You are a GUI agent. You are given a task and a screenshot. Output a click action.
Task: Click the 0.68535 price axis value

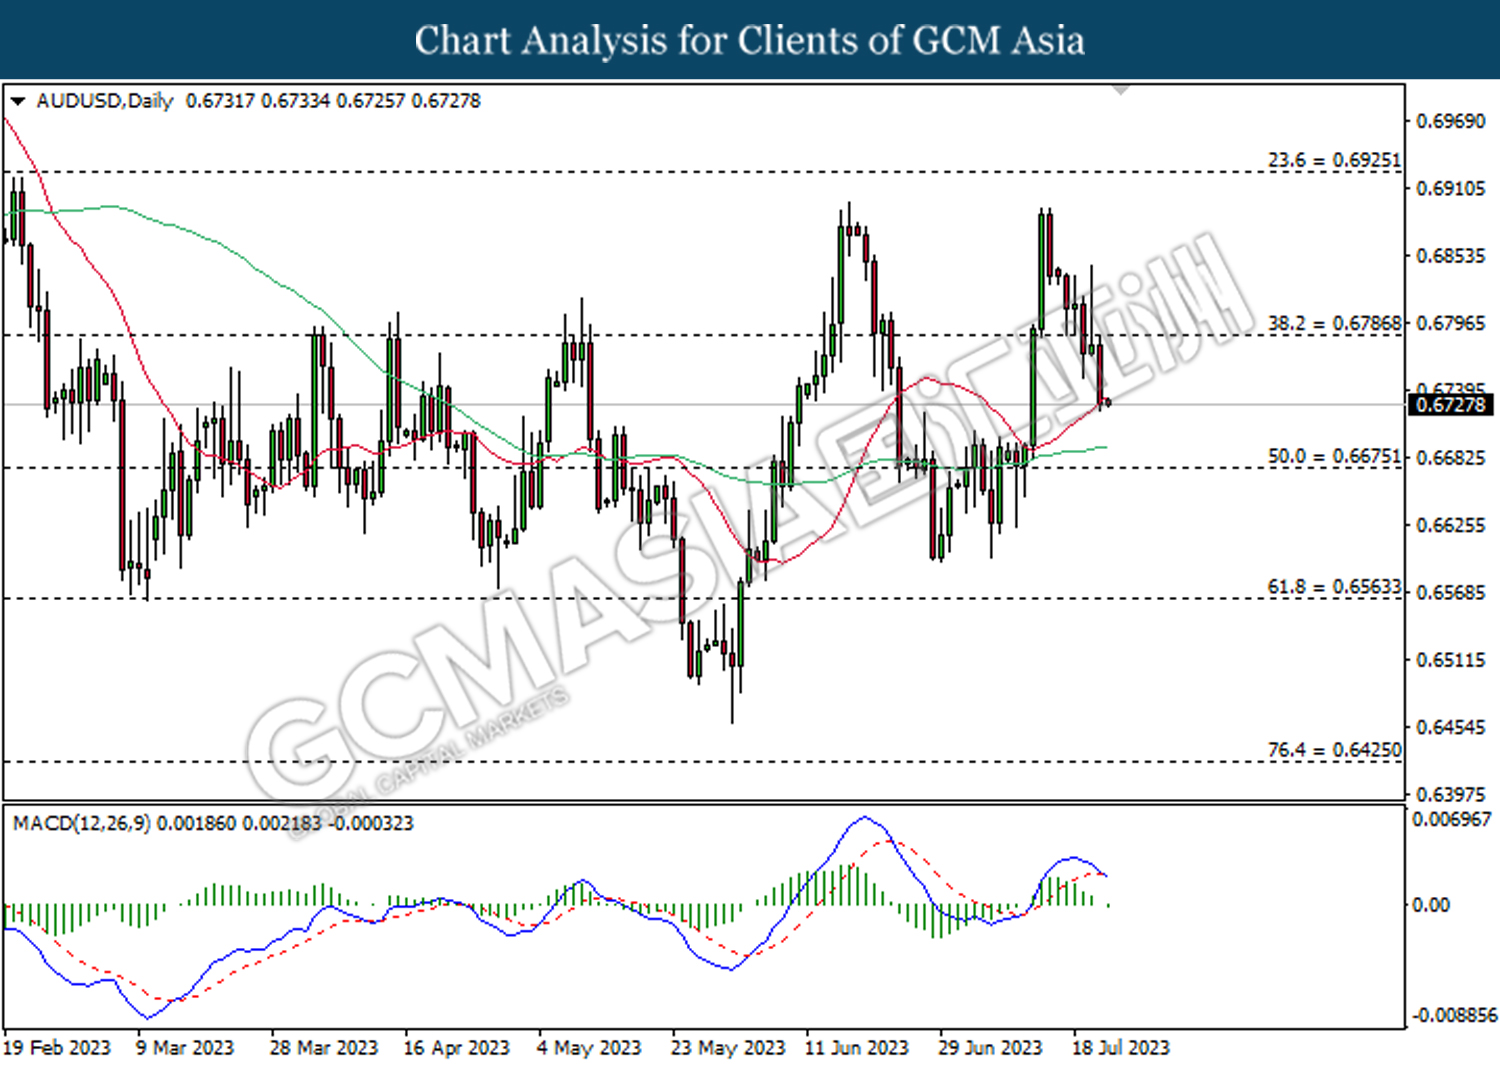pos(1451,256)
